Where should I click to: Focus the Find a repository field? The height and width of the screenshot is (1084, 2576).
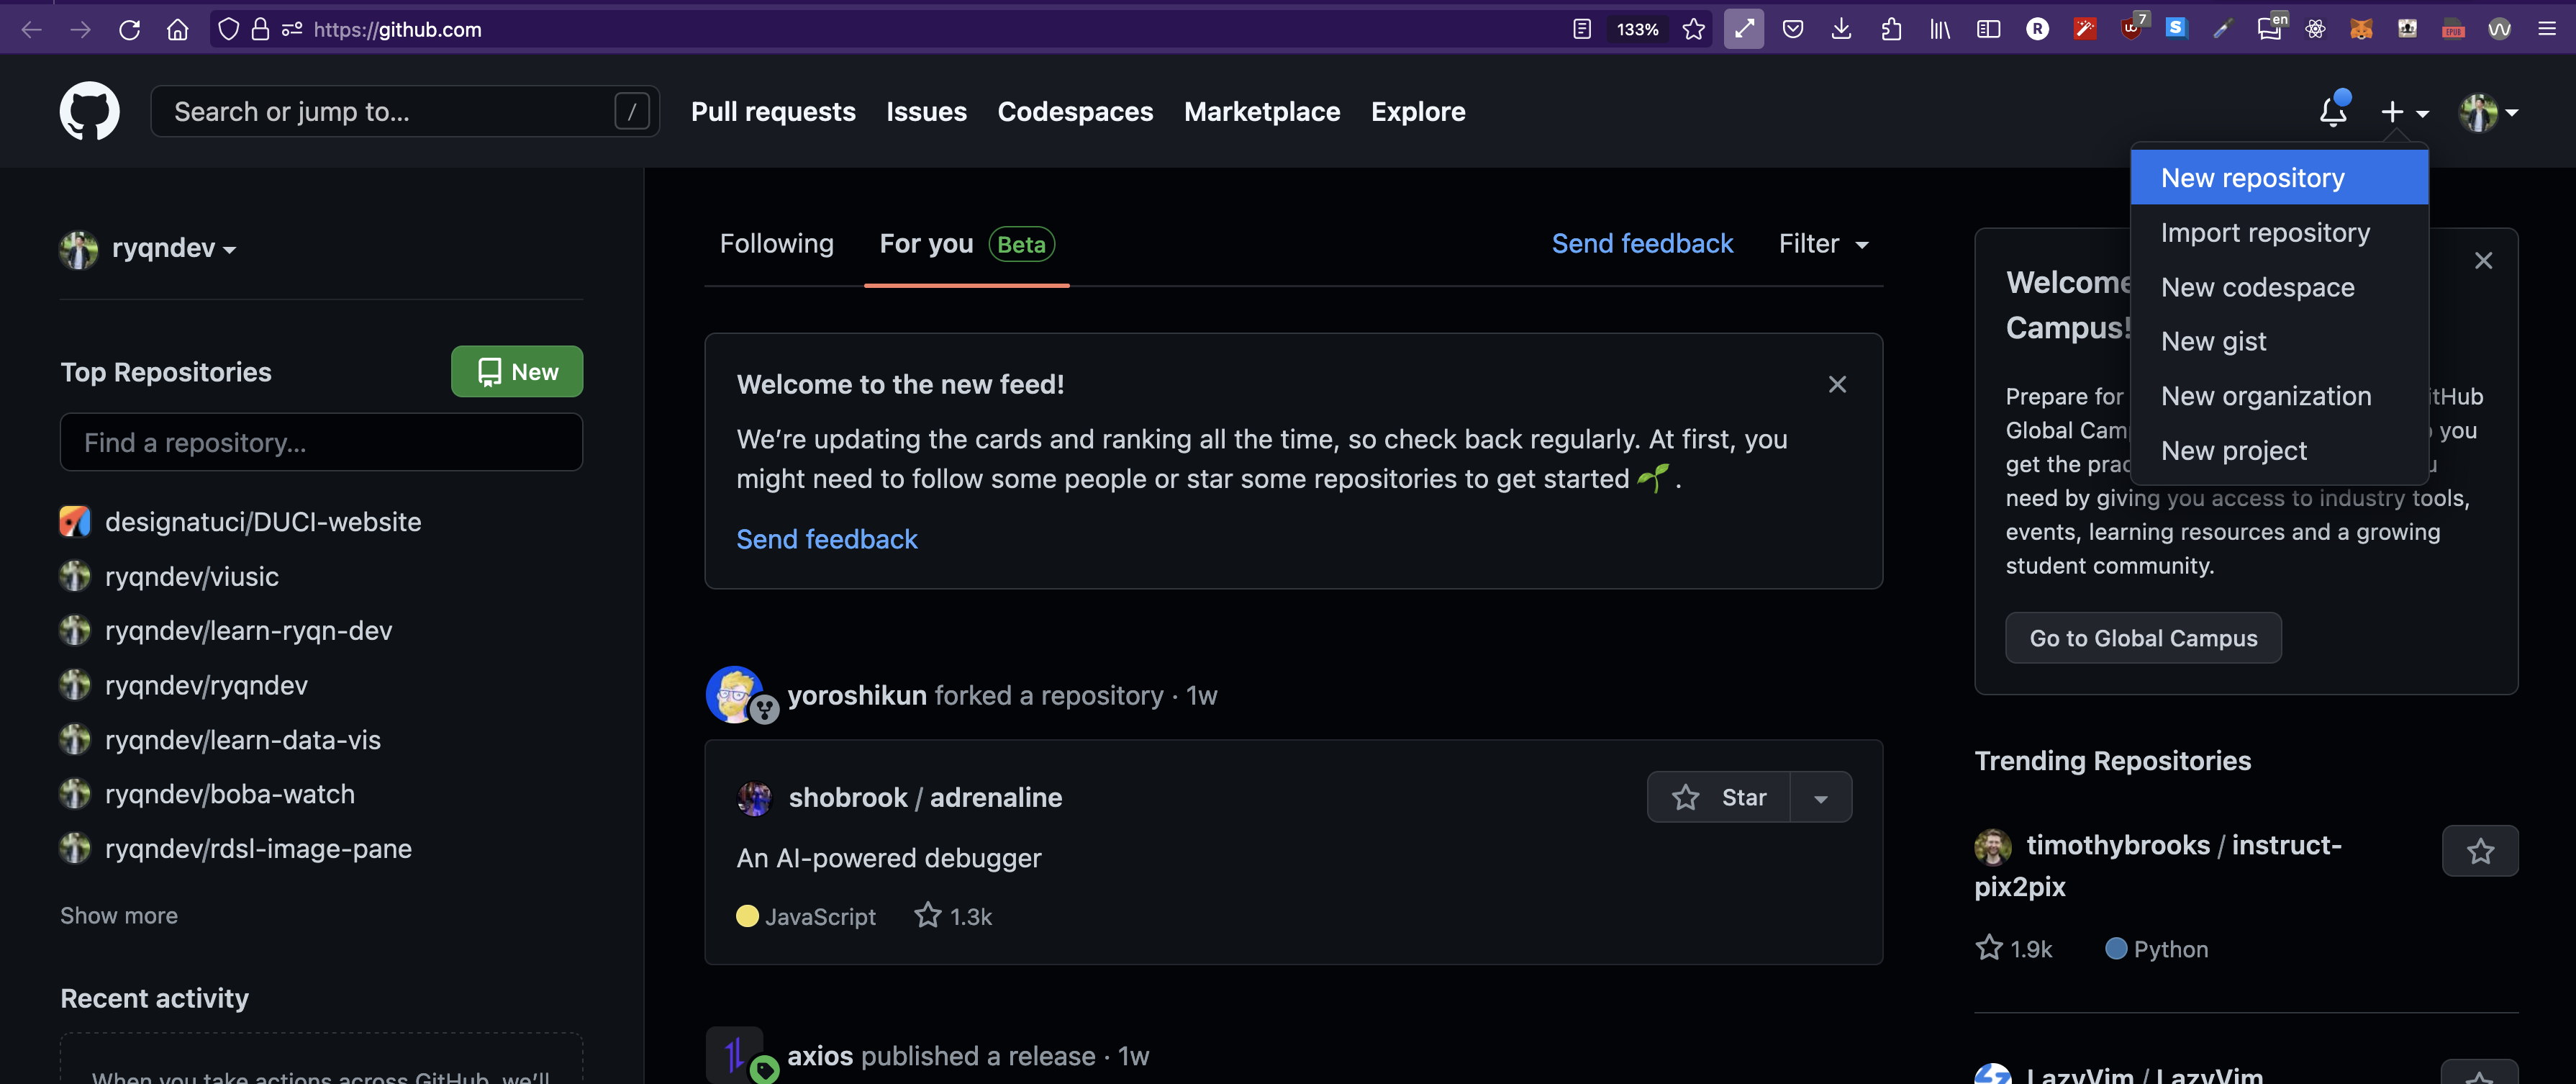[x=321, y=442]
